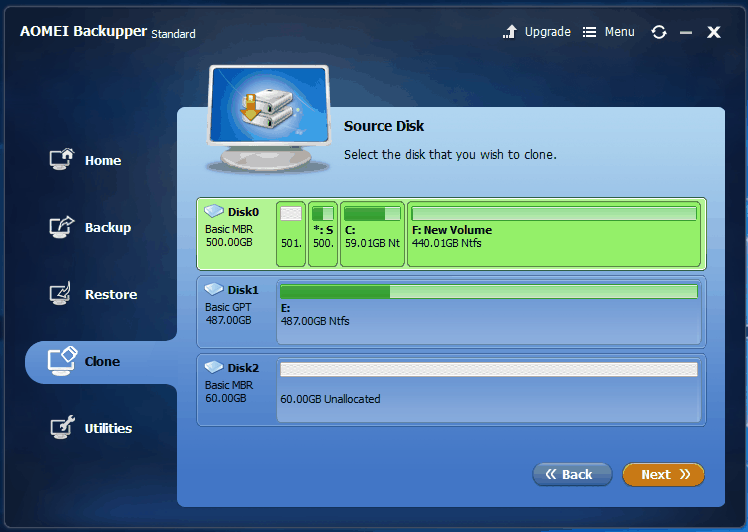Select the *: S system reserved partition
This screenshot has width=748, height=532.
323,234
